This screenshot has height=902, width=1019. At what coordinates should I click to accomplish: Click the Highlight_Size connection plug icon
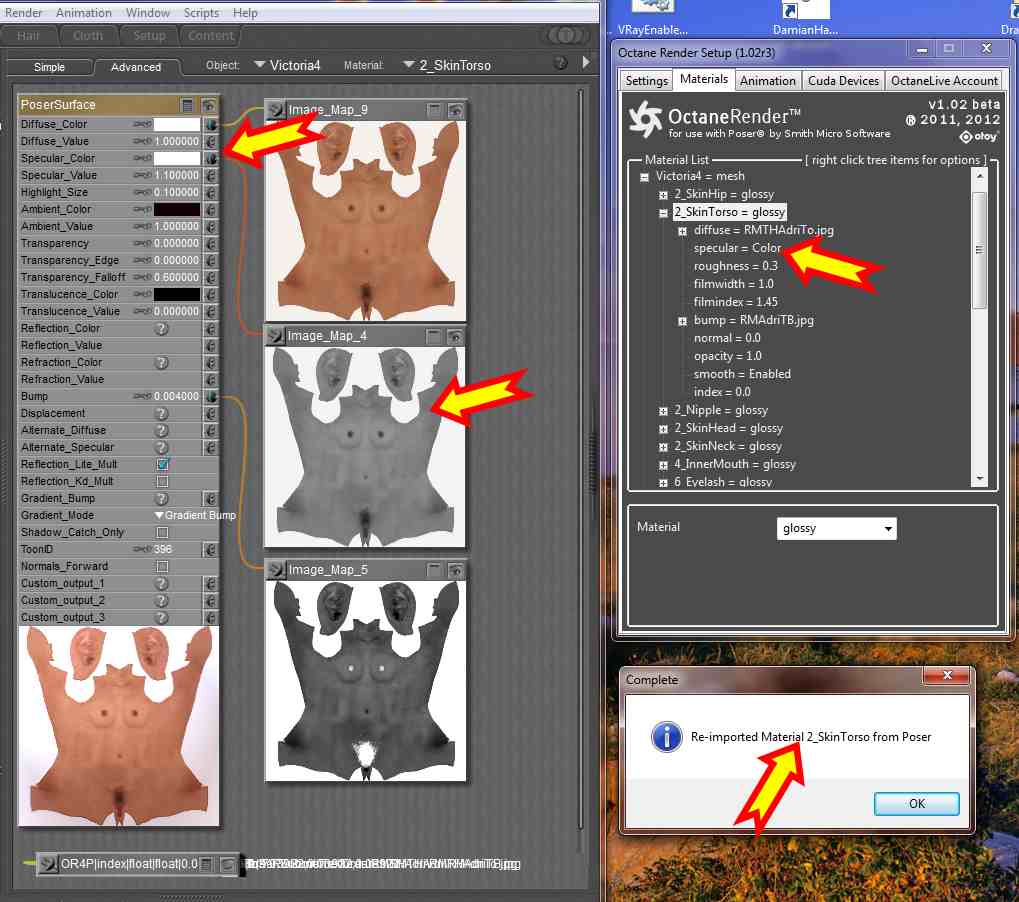coord(211,192)
